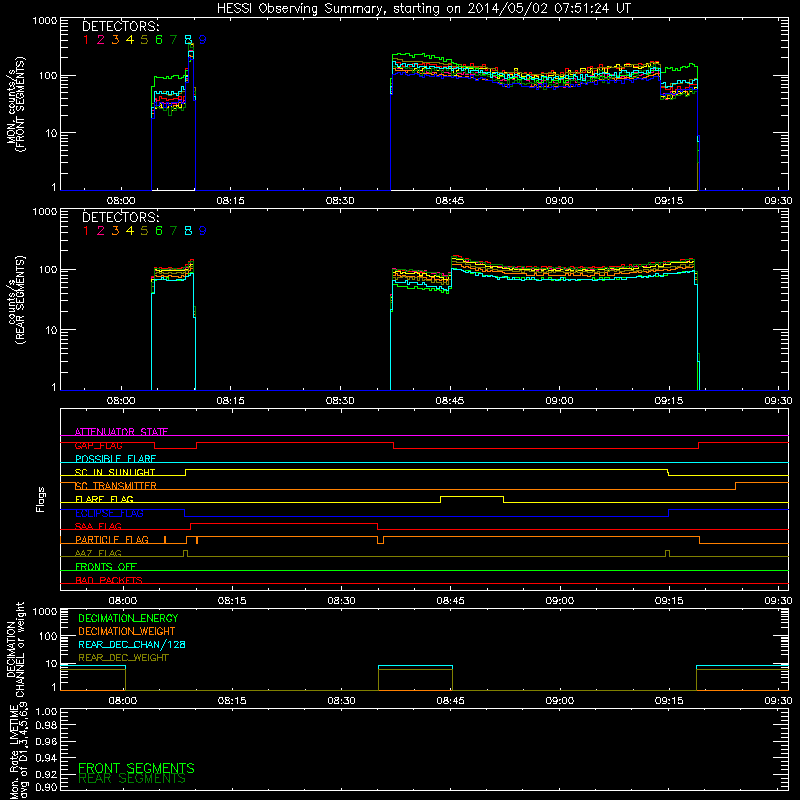Image resolution: width=800 pixels, height=800 pixels.
Task: Click the GAP_FLAG label
Action: (x=98, y=445)
